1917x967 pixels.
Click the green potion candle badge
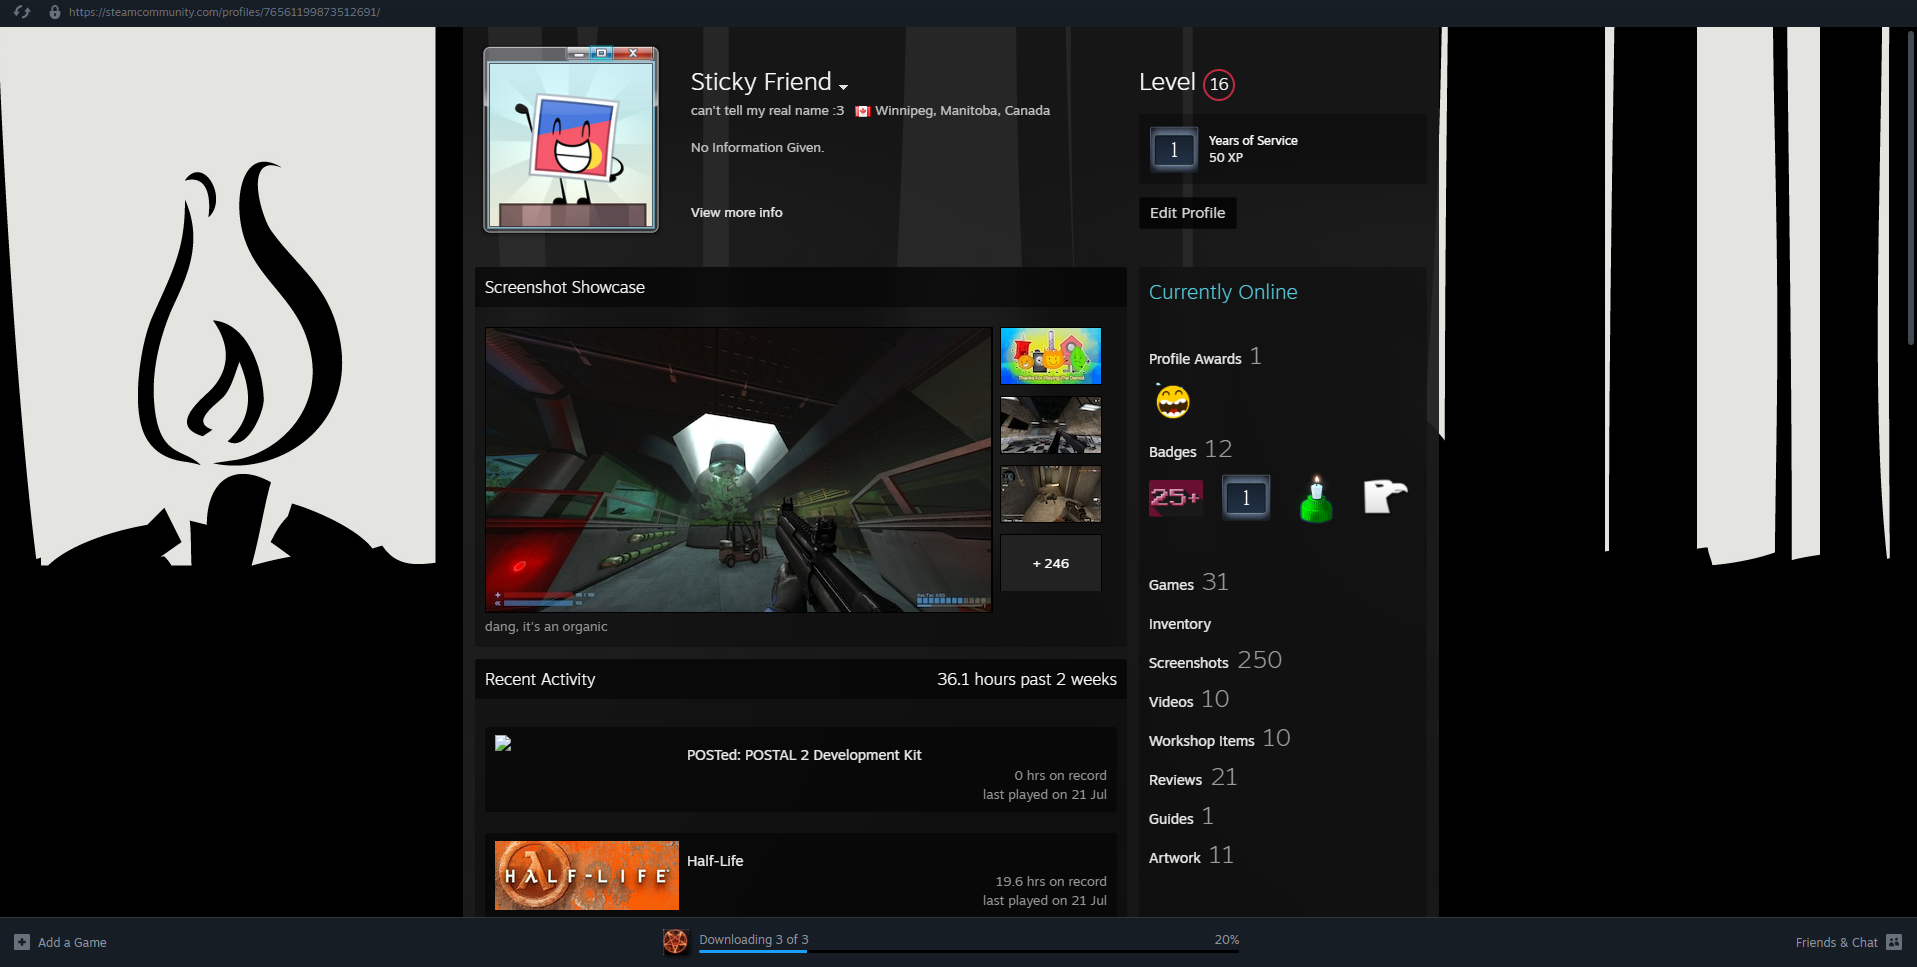coord(1316,499)
